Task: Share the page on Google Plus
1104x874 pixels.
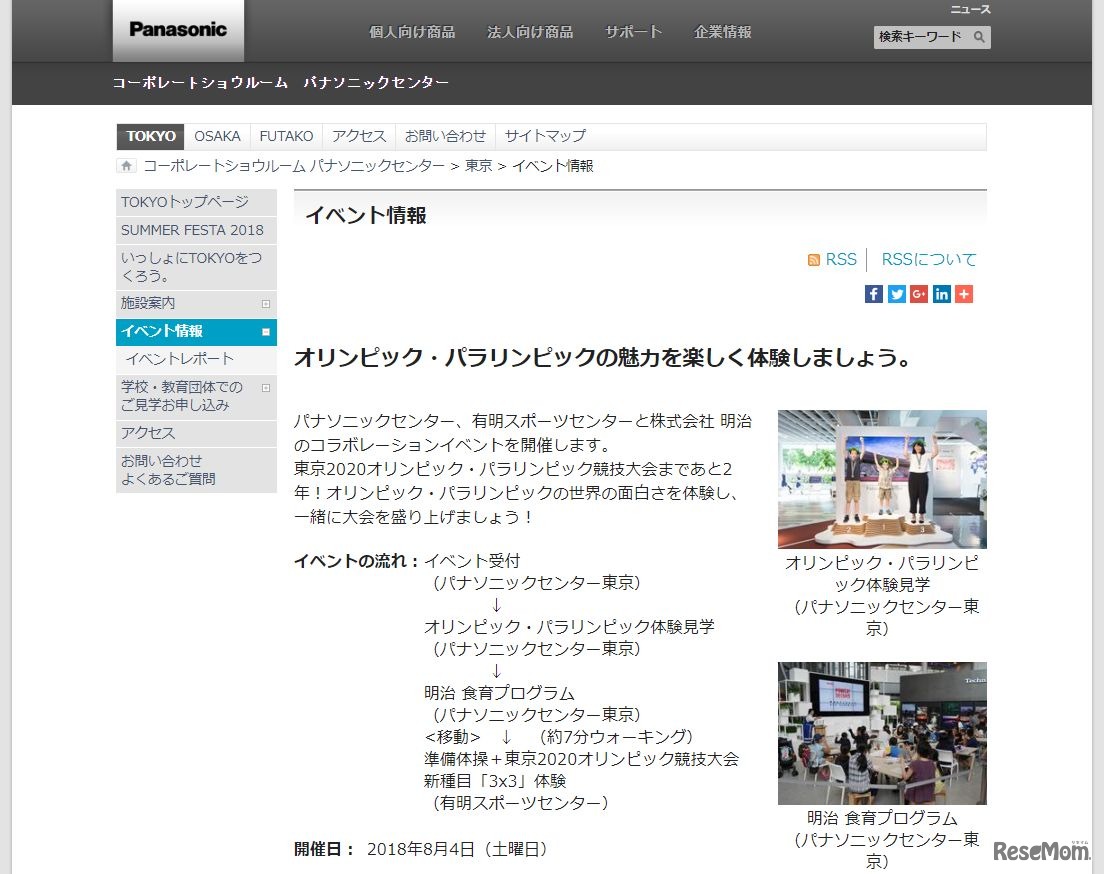Action: tap(919, 294)
